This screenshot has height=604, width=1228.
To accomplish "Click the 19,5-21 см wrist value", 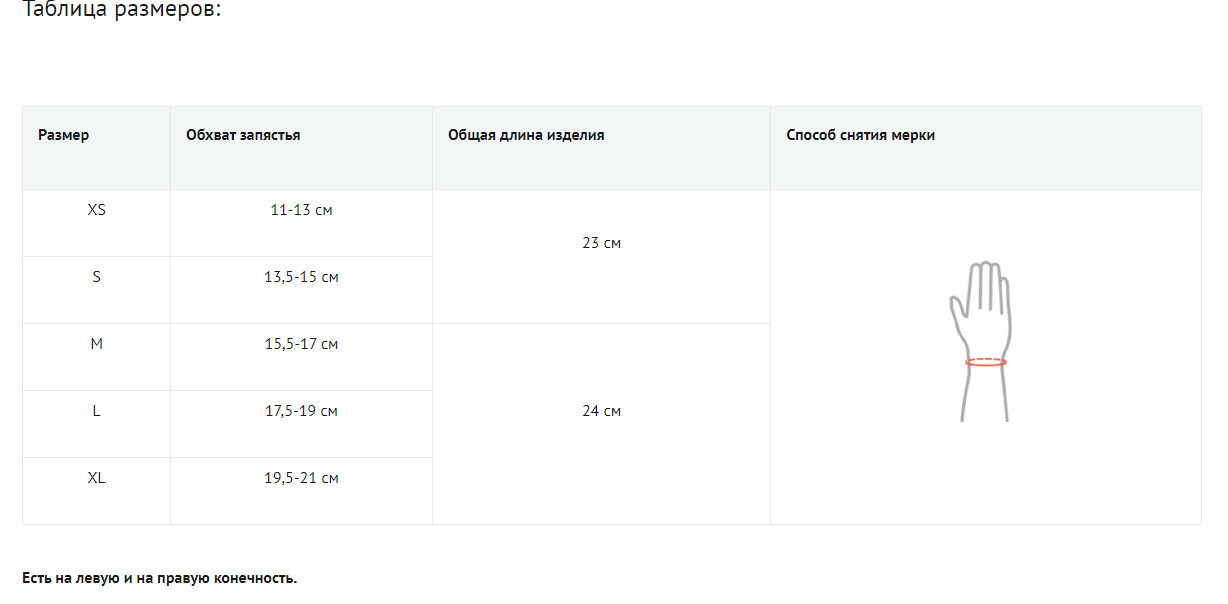I will coord(301,478).
